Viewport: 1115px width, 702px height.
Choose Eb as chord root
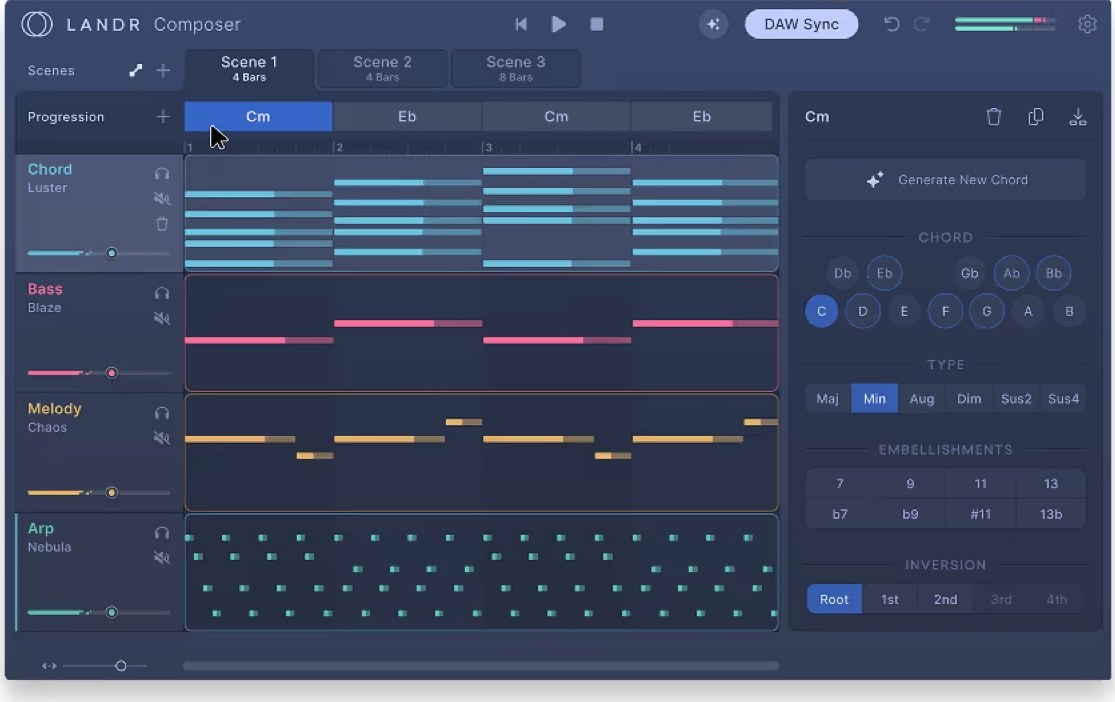pyautogui.click(x=884, y=273)
